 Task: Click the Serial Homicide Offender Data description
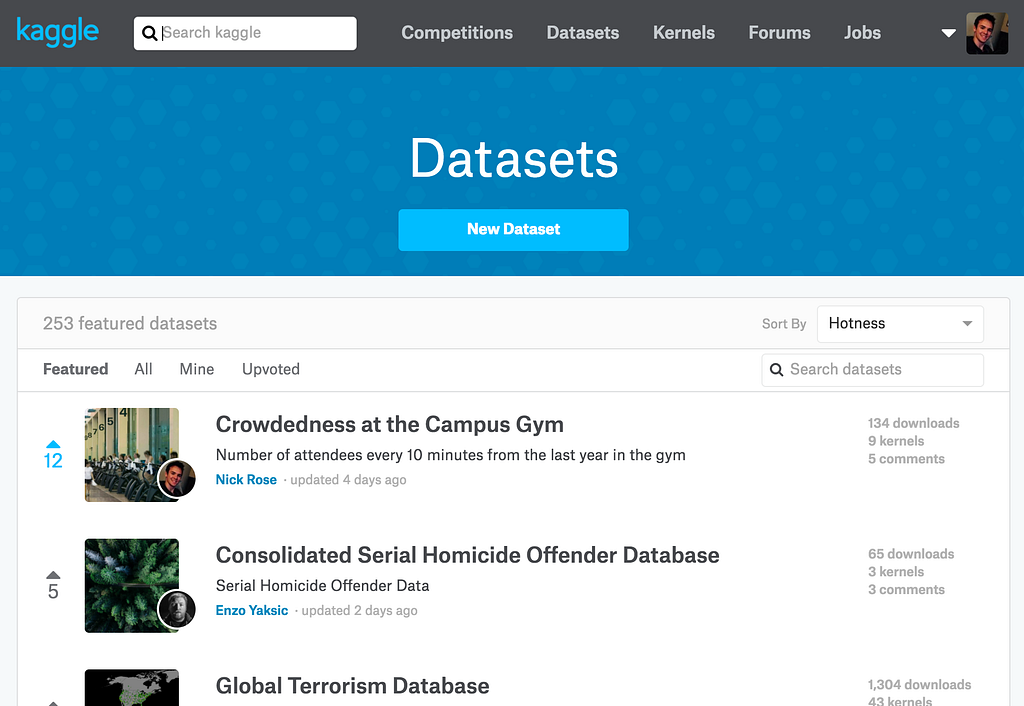point(323,586)
